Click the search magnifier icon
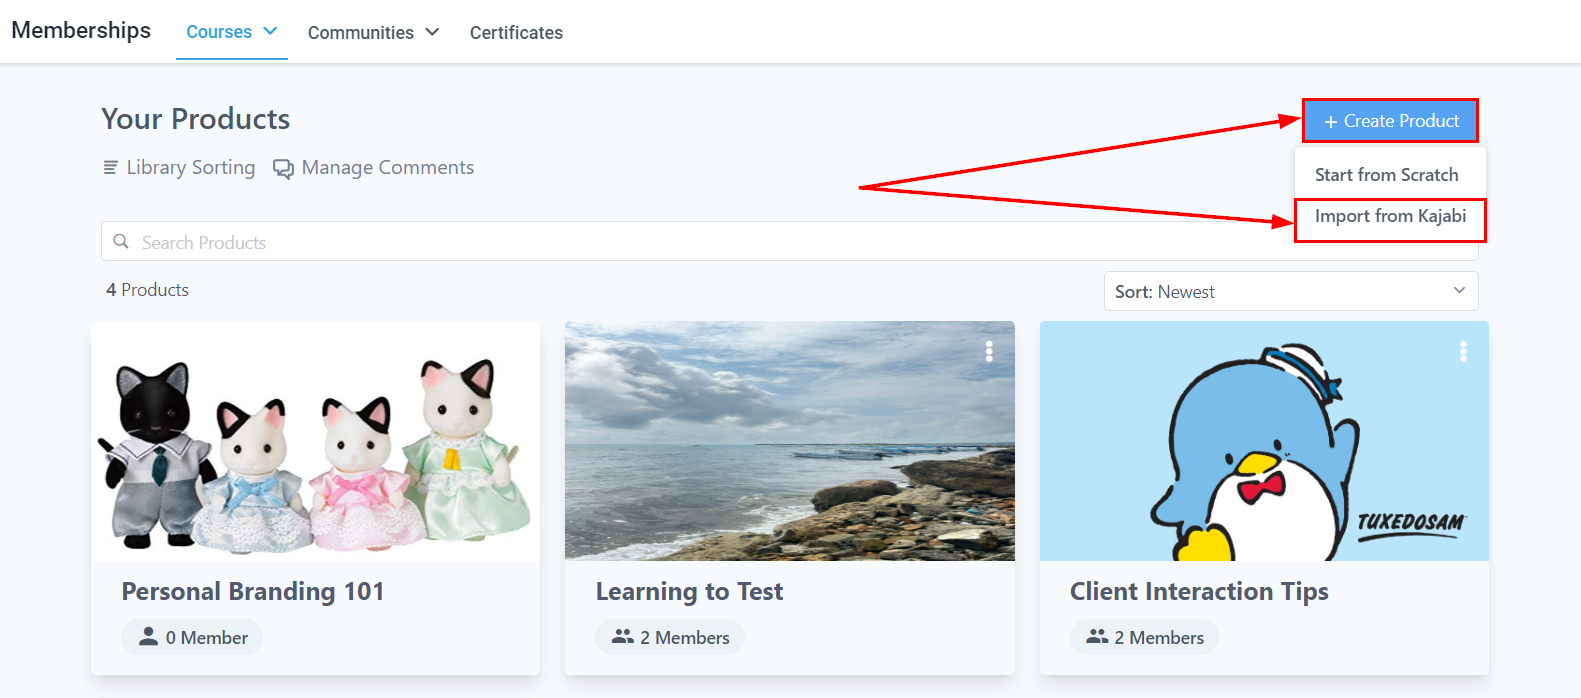The height and width of the screenshot is (698, 1581). click(x=121, y=242)
